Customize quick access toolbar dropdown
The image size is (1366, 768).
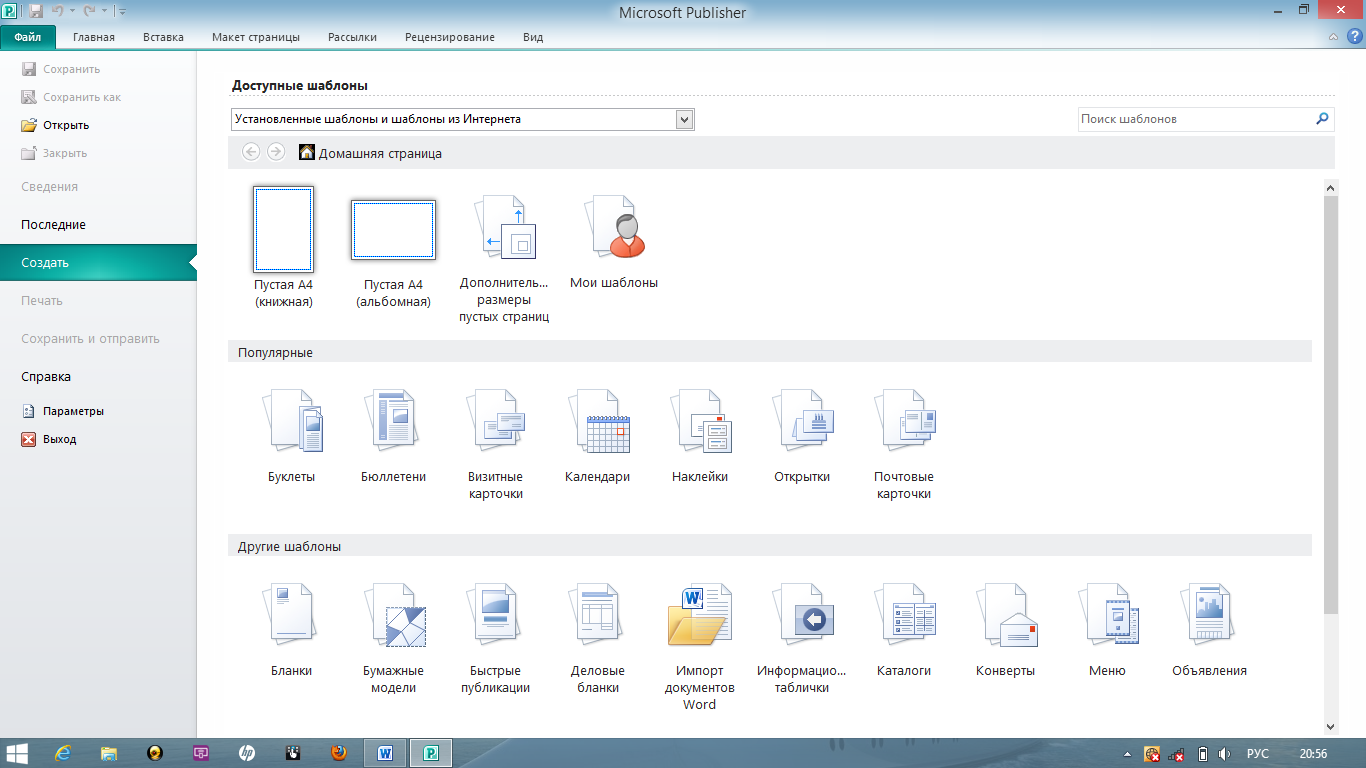122,12
